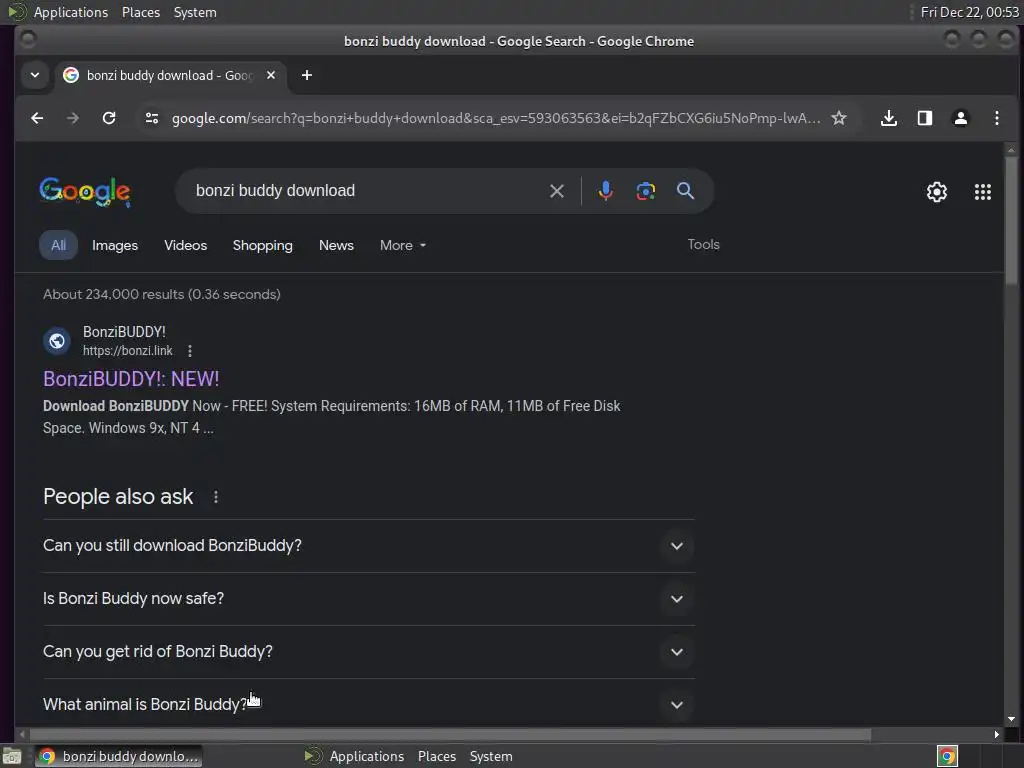Switch to Videos results
The width and height of the screenshot is (1024, 768).
pos(185,246)
